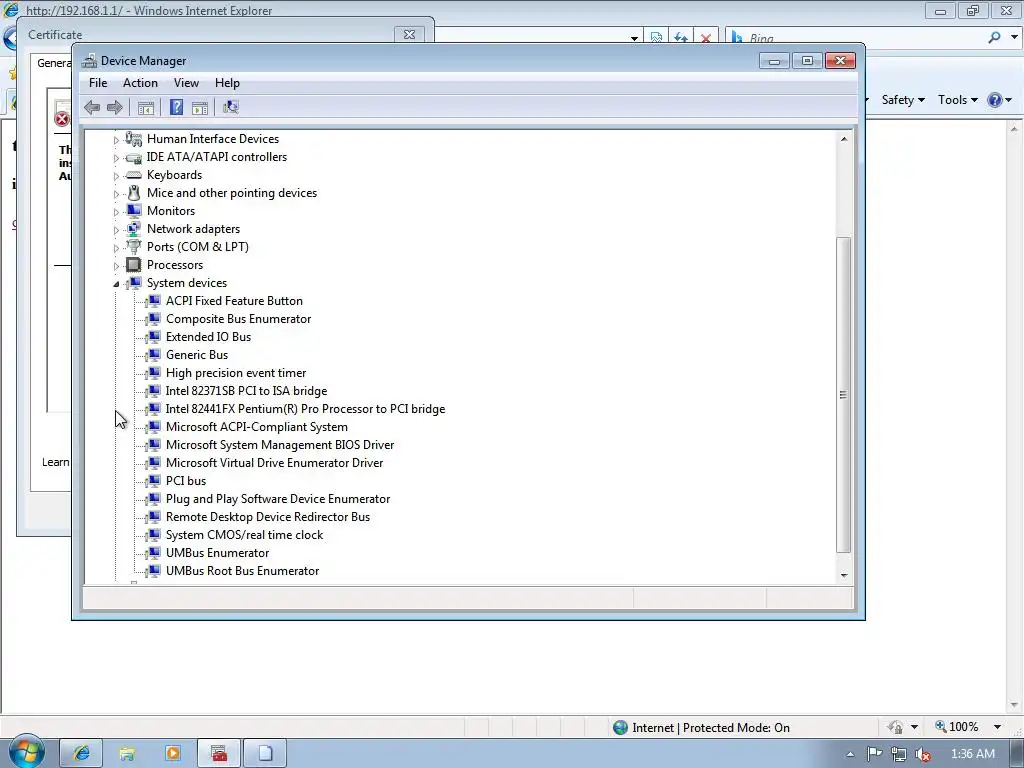Open the Windows Start menu orb
Image resolution: width=1024 pixels, height=768 pixels.
click(26, 751)
